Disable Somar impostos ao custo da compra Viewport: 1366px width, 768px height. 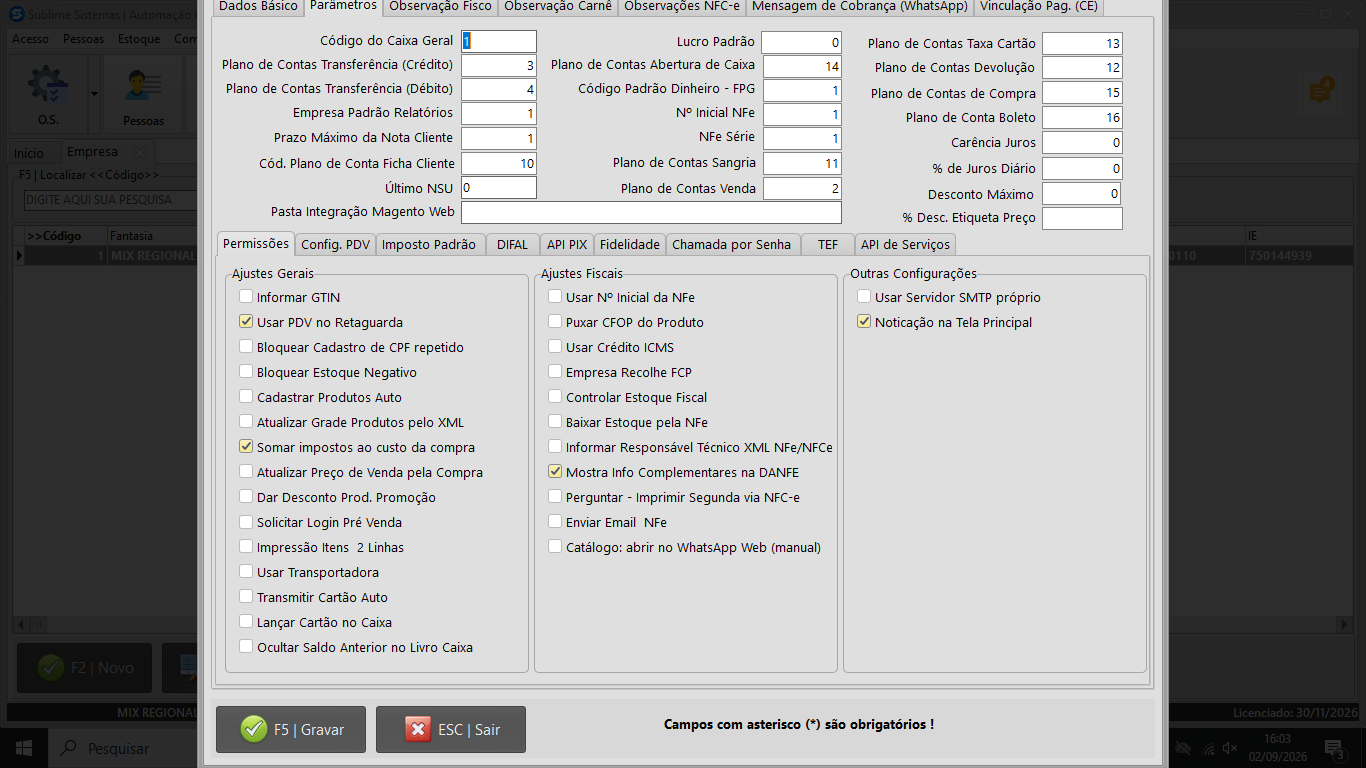tap(246, 447)
